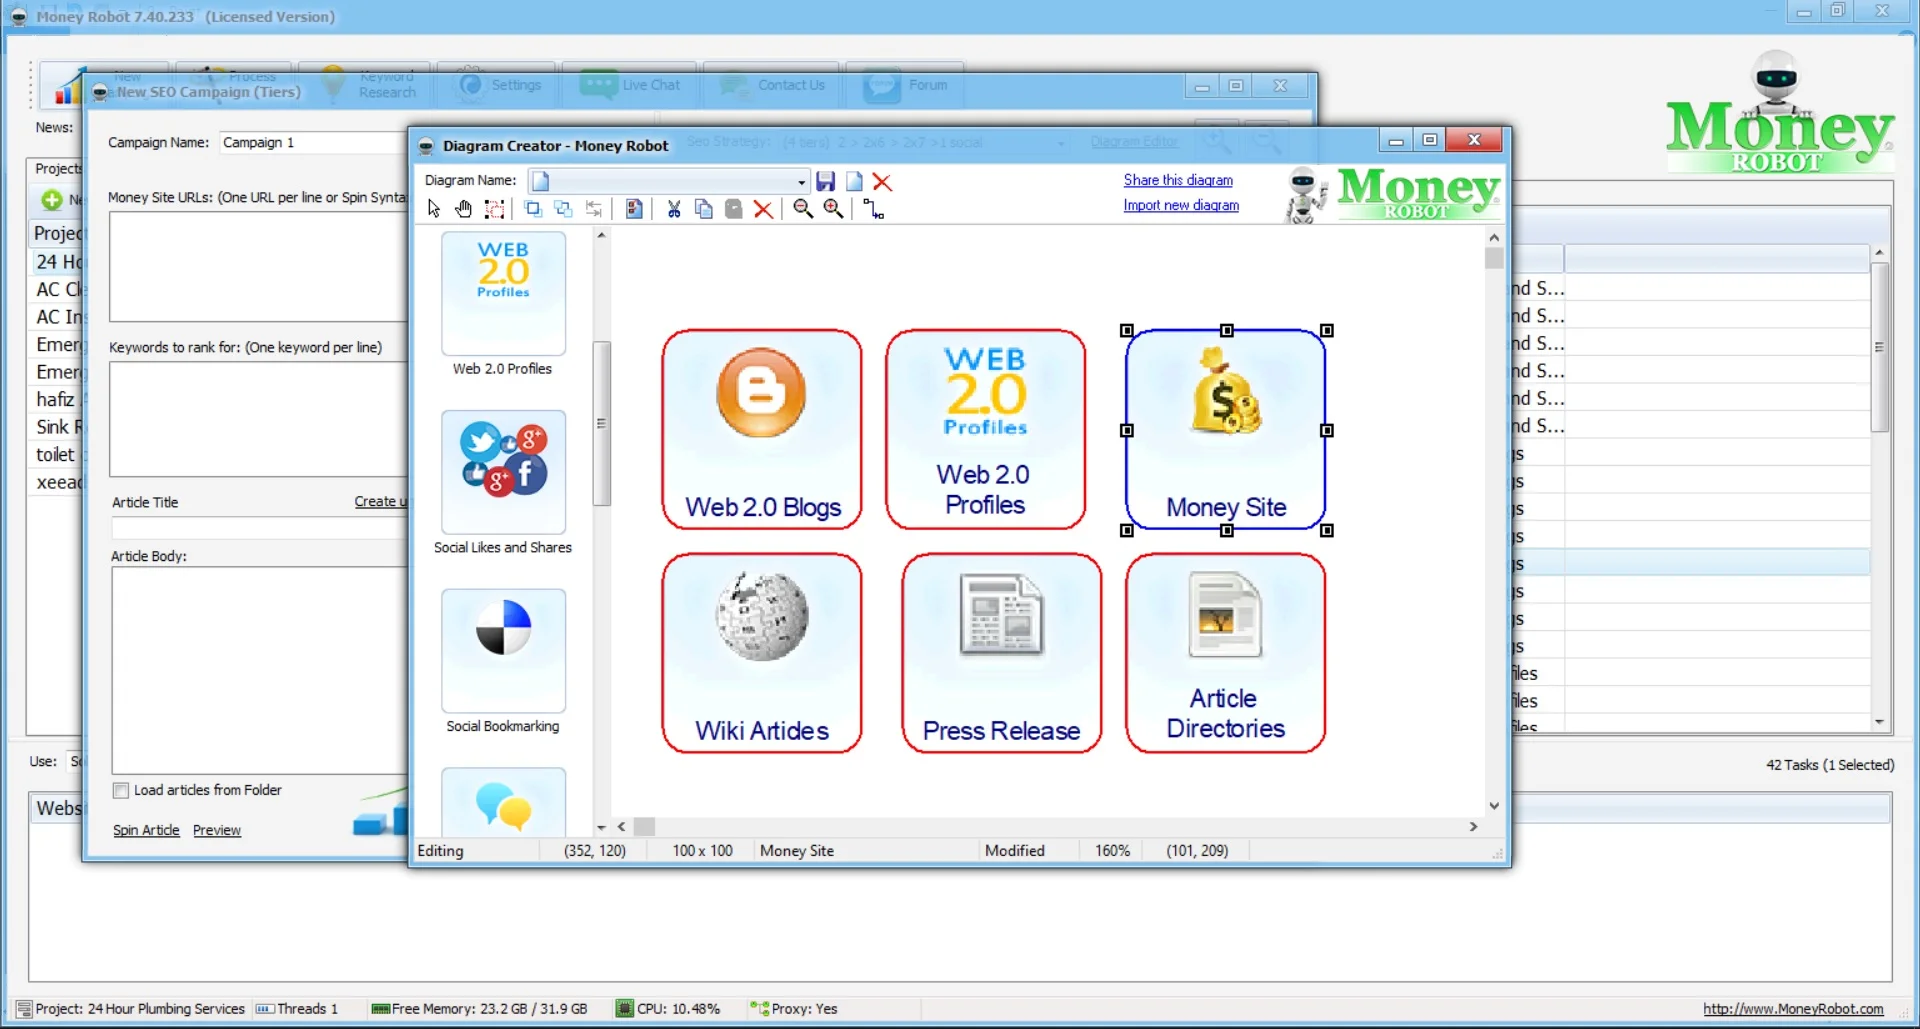Click the canvas scroll right arrow

point(1473,827)
